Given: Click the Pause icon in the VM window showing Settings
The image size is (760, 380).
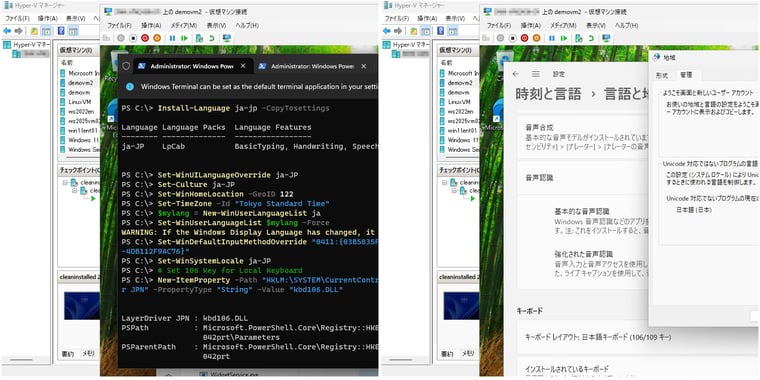Looking at the screenshot, I should coord(553,38).
